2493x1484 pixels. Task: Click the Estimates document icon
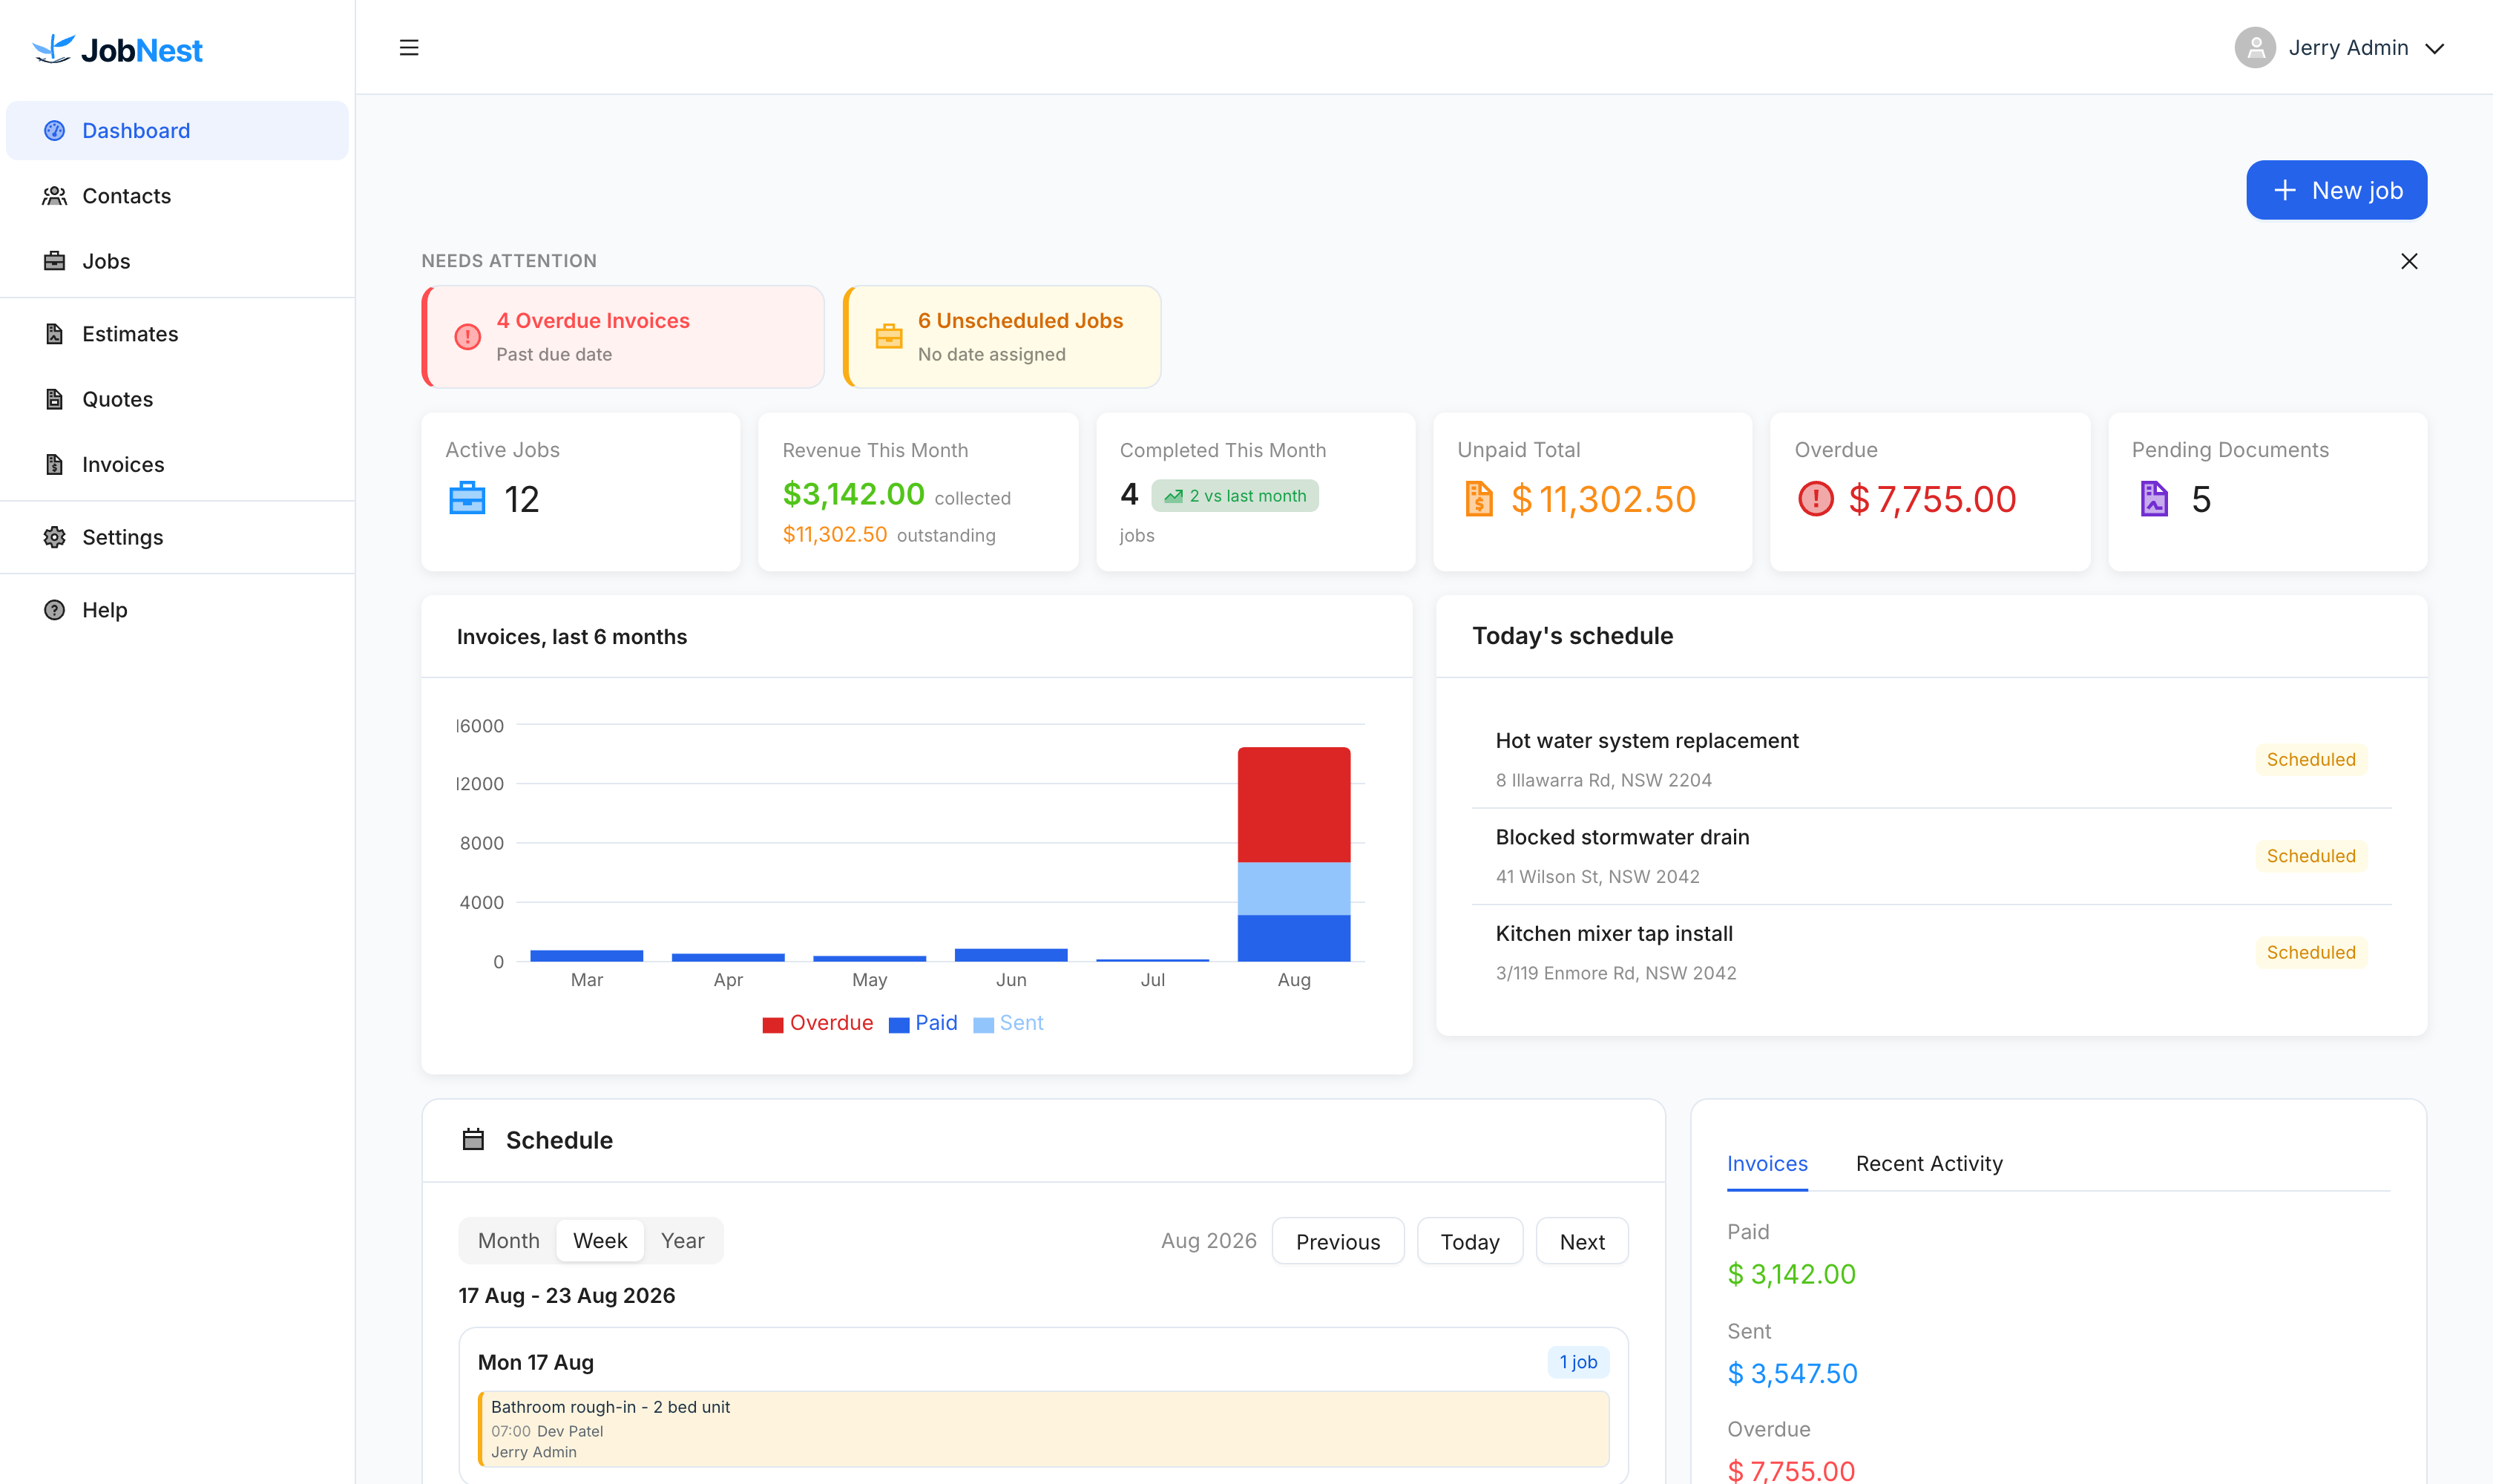pyautogui.click(x=55, y=333)
